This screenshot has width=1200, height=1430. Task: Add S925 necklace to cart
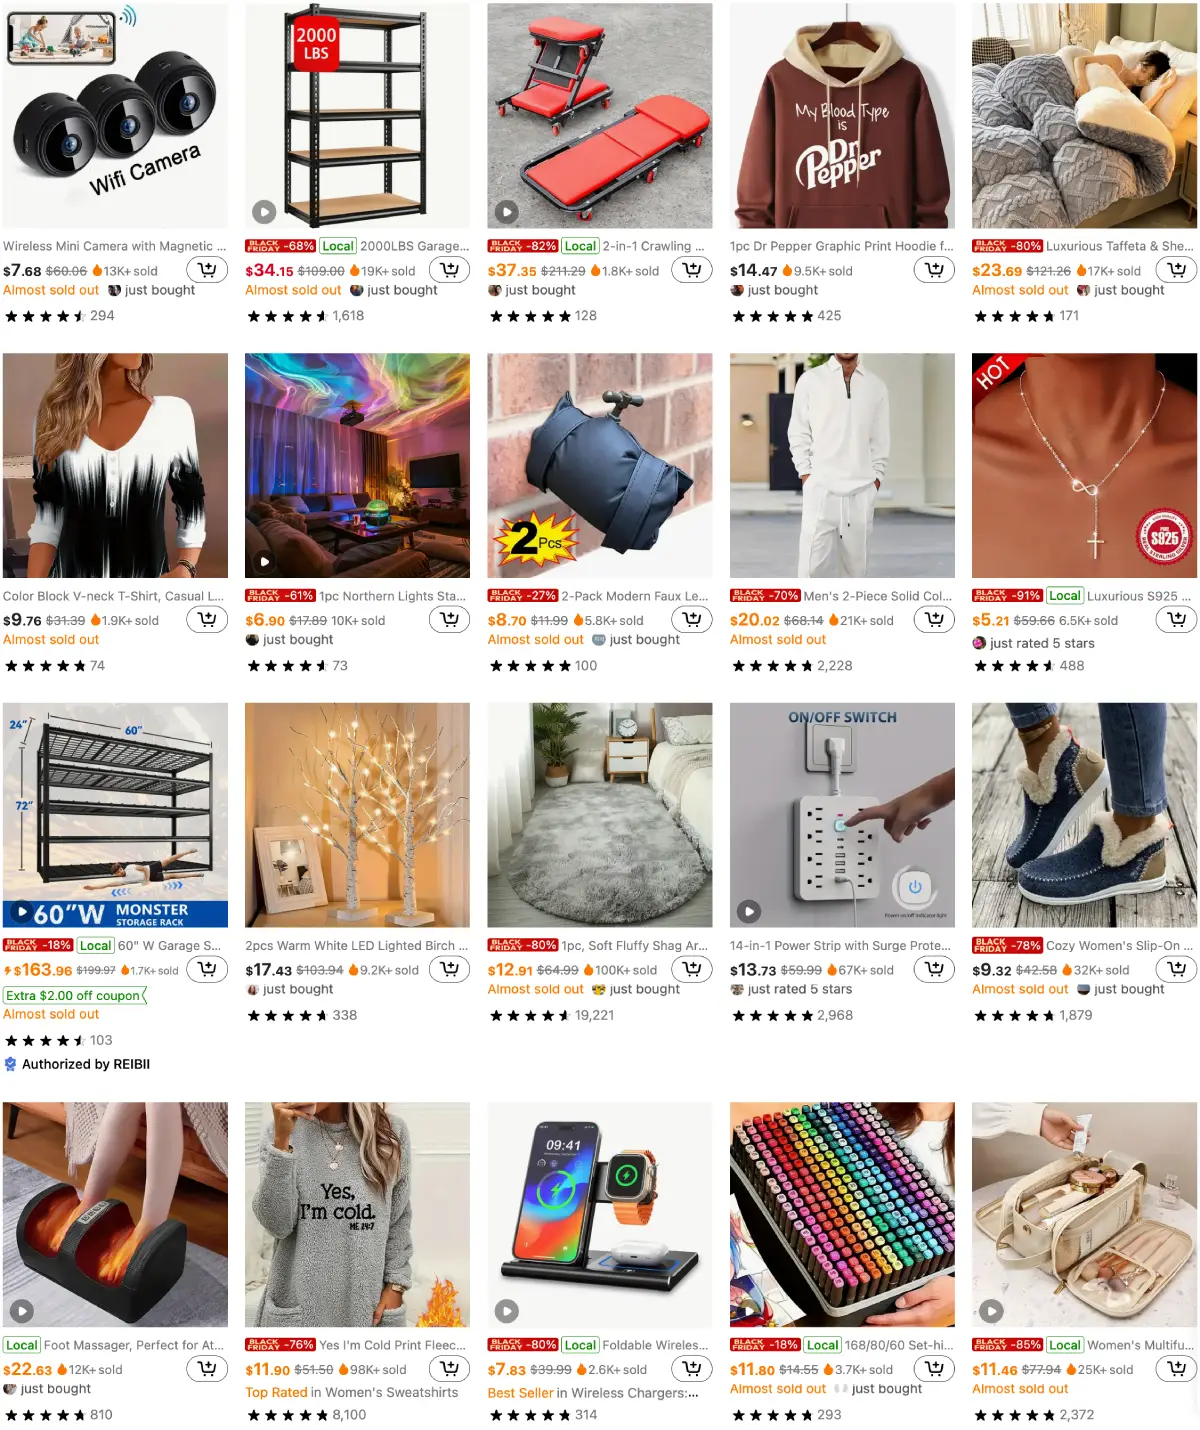click(x=1176, y=620)
